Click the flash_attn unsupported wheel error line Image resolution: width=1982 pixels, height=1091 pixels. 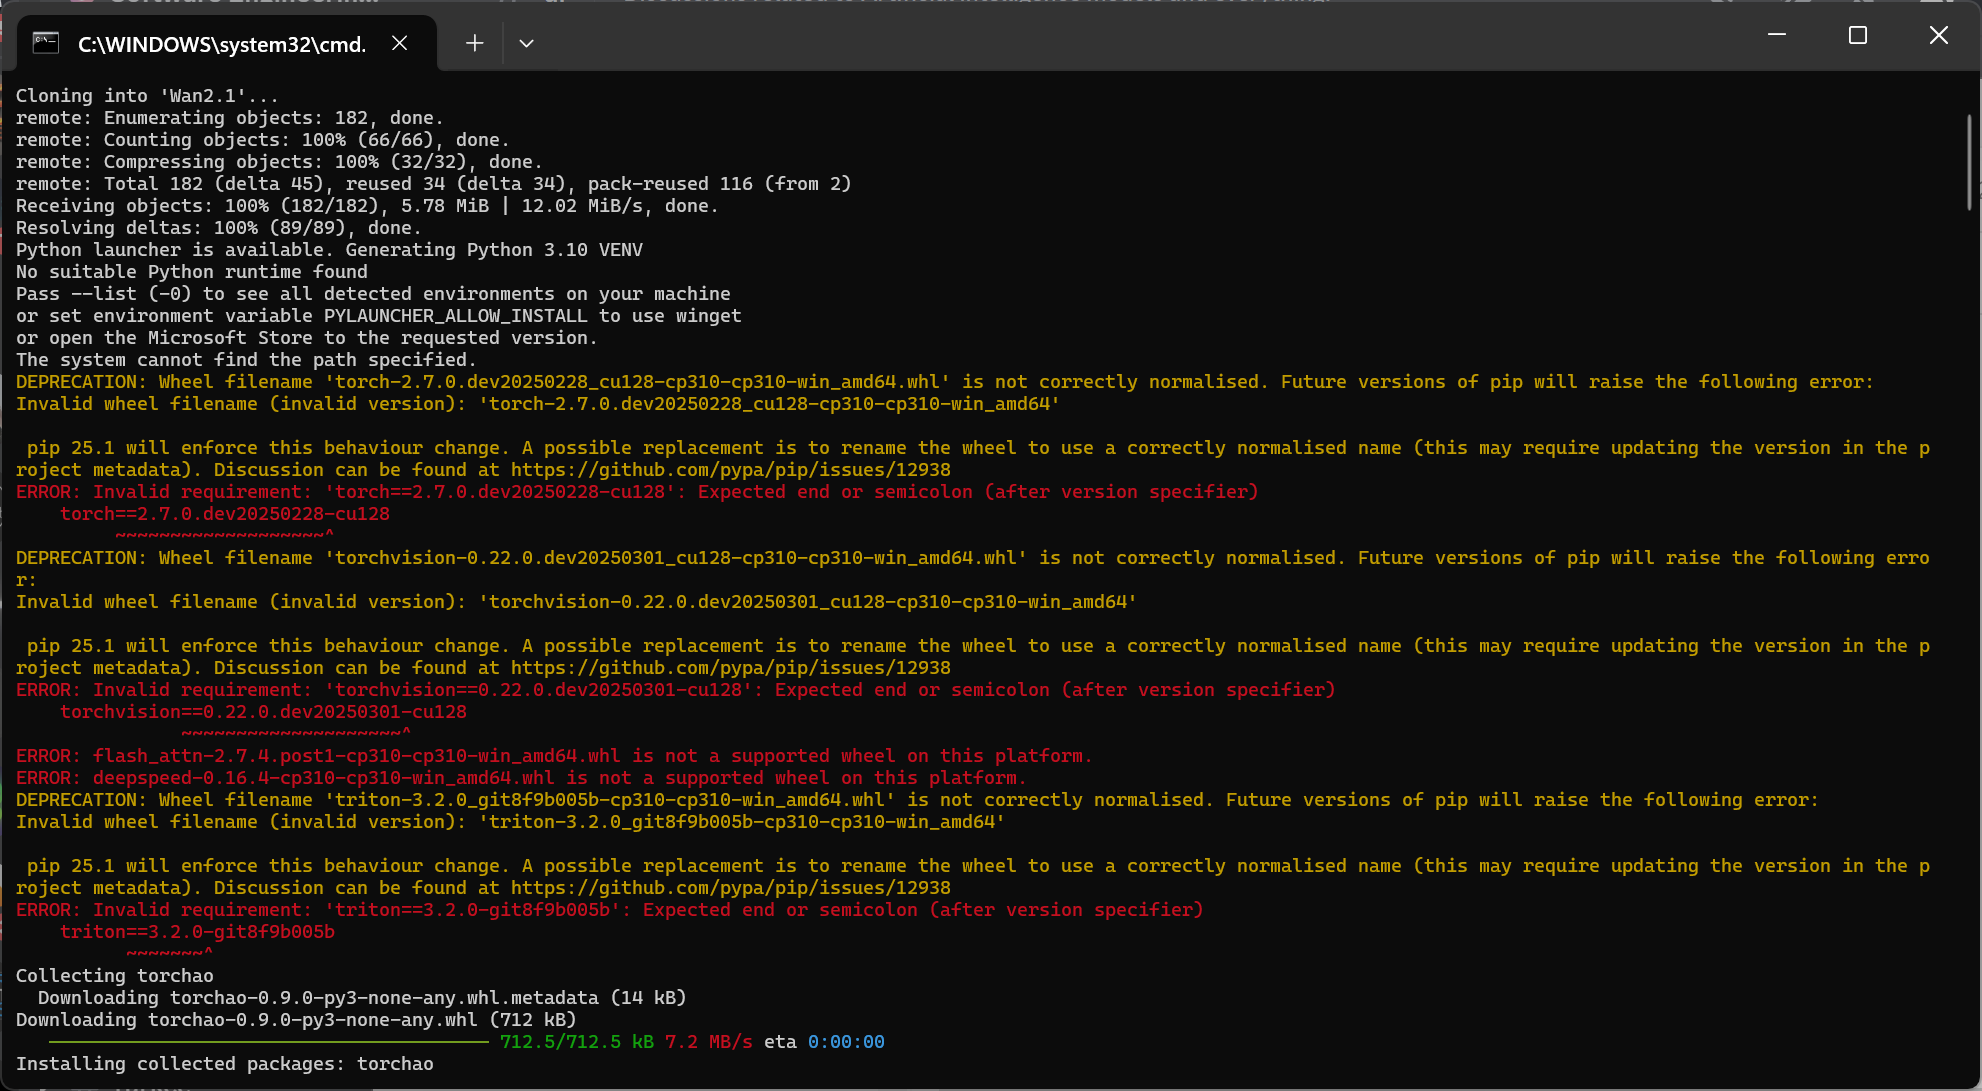[553, 756]
